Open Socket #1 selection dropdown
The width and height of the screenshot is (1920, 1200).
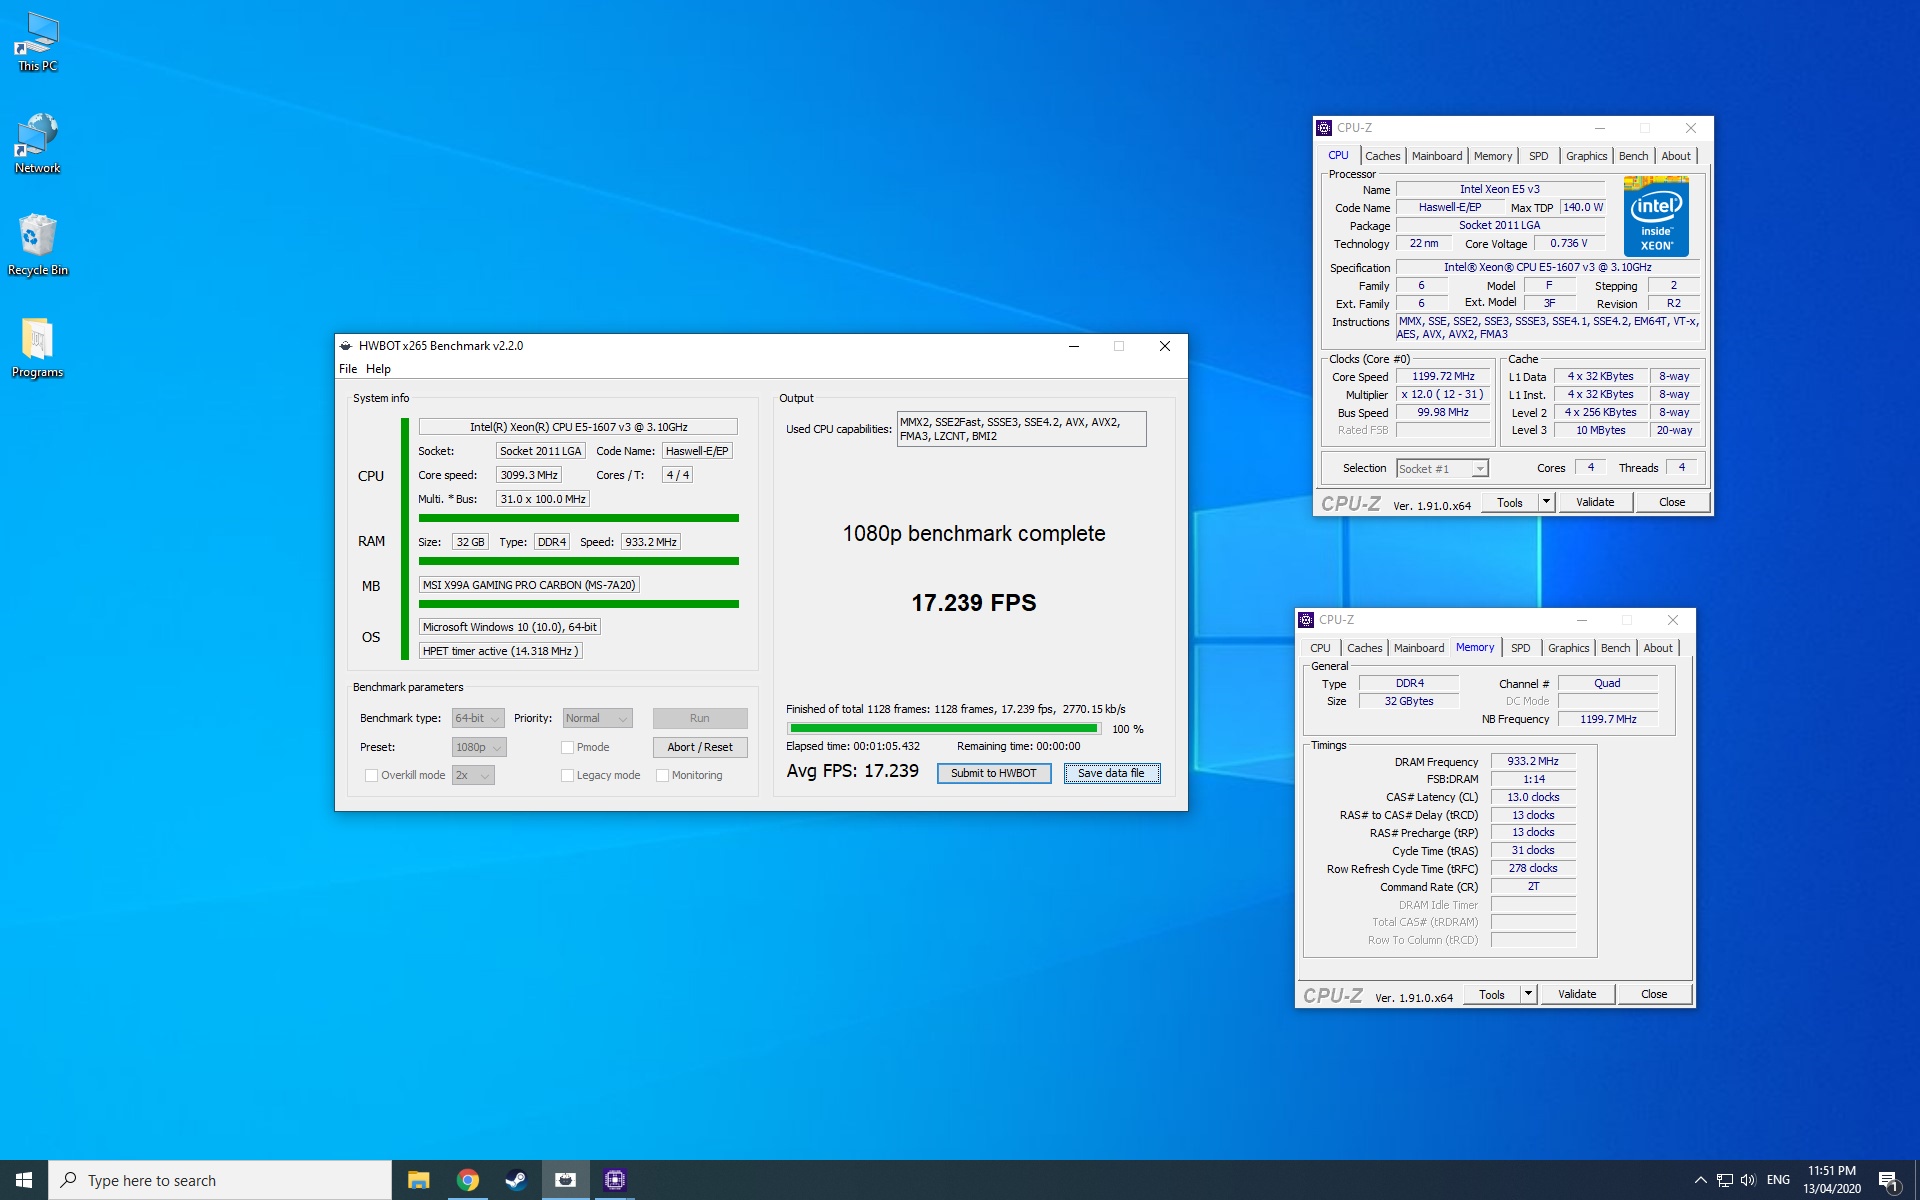coord(1442,468)
